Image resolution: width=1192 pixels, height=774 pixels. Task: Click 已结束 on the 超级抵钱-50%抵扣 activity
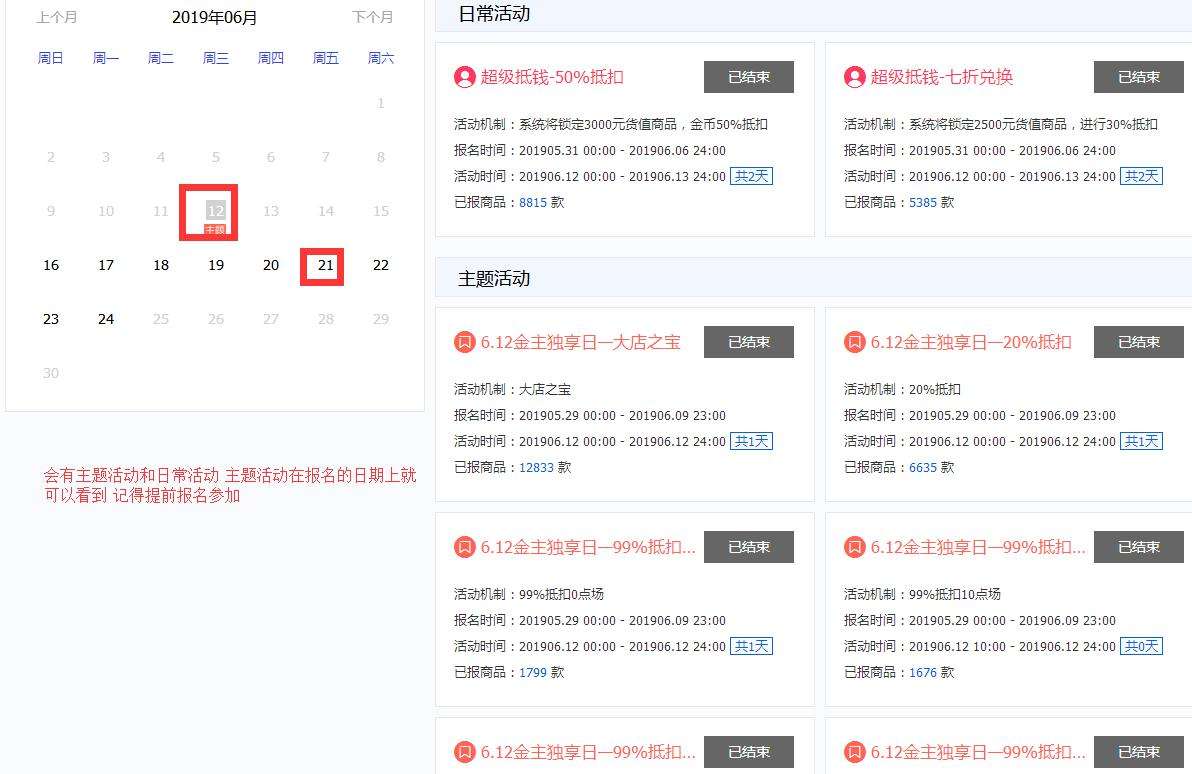pyautogui.click(x=748, y=76)
